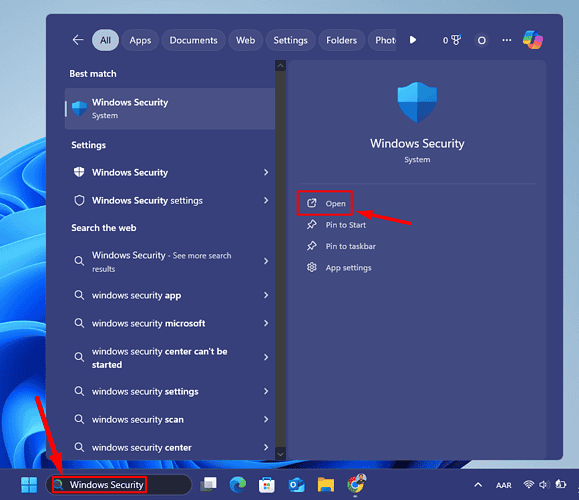
Task: Click the App settings gear icon
Action: (312, 267)
